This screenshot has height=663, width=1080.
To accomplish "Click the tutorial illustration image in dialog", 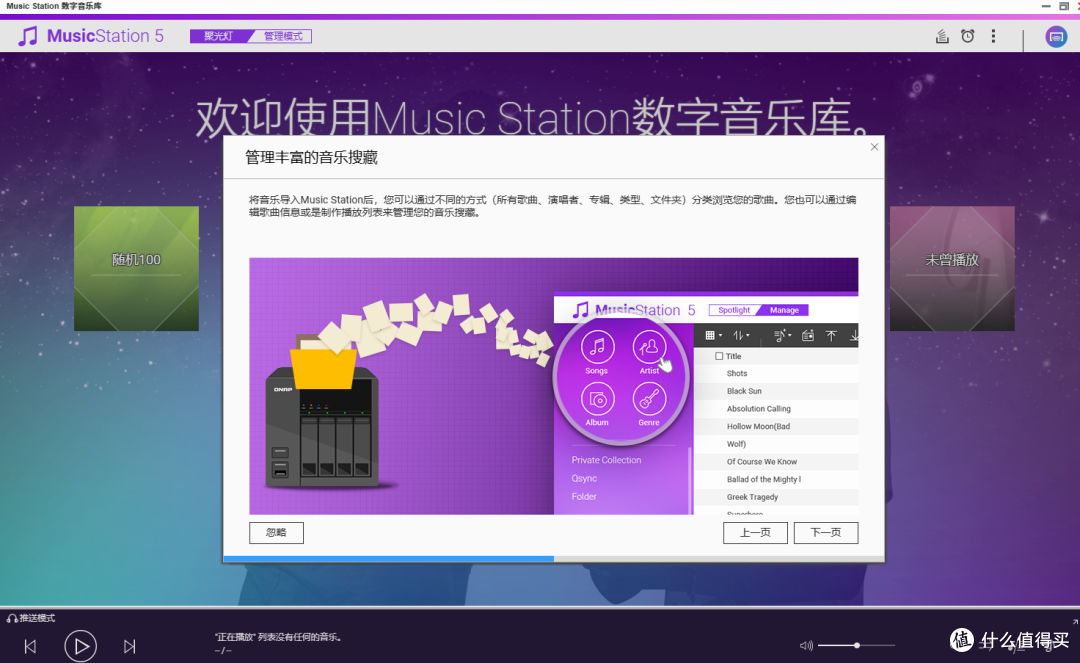I will pyautogui.click(x=554, y=386).
